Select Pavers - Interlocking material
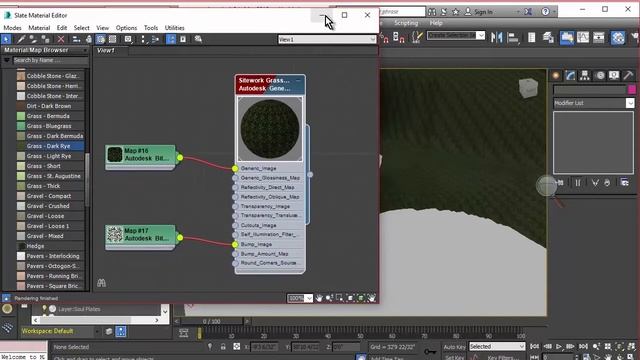This screenshot has width=640, height=360. (53, 256)
